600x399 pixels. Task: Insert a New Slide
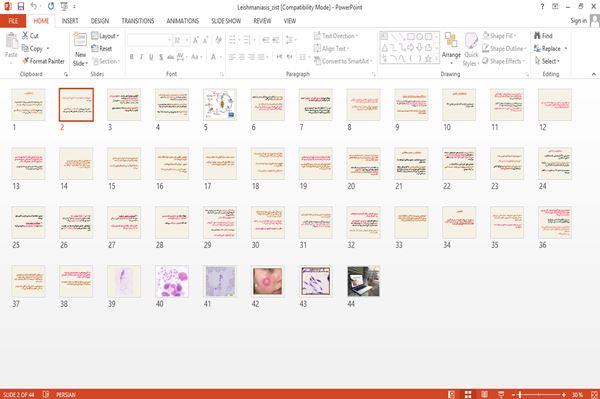click(80, 50)
